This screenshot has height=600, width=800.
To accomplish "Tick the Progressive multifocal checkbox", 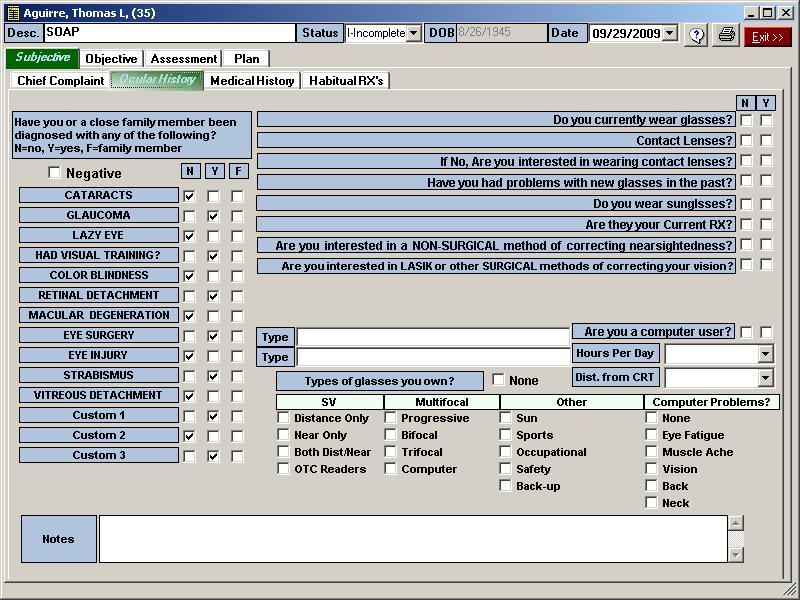I will click(391, 418).
